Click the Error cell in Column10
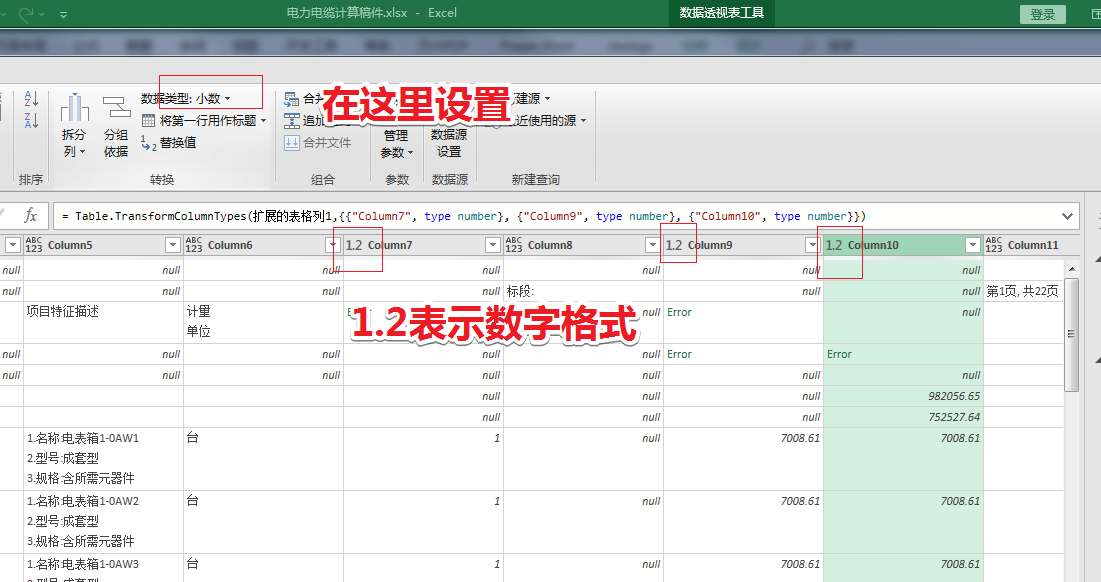 click(903, 354)
